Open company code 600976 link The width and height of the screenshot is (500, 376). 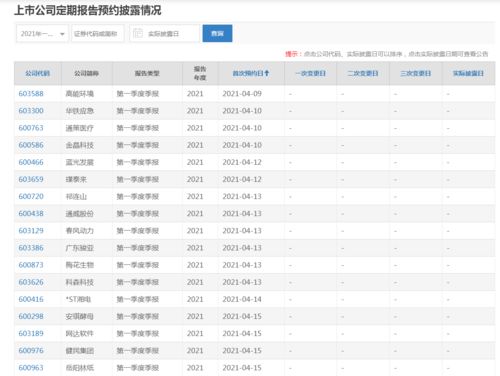coord(31,351)
